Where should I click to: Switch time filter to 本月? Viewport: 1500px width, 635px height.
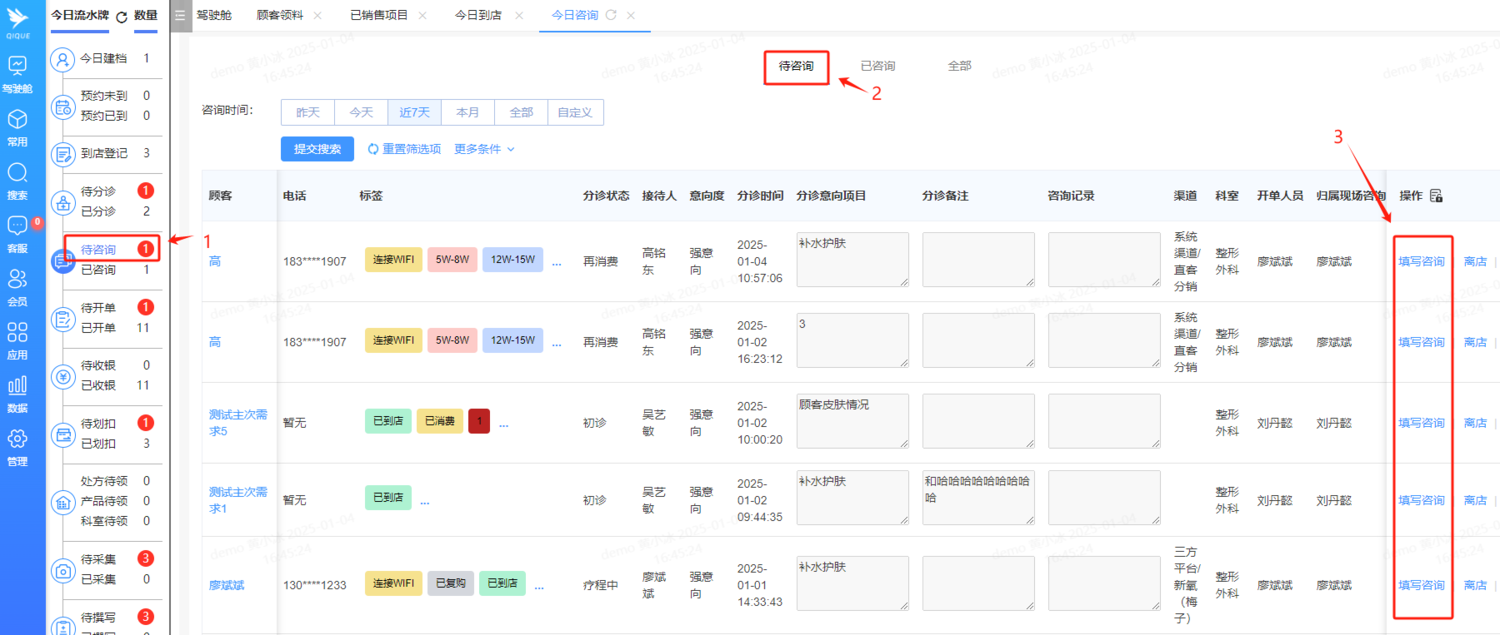[x=468, y=112]
